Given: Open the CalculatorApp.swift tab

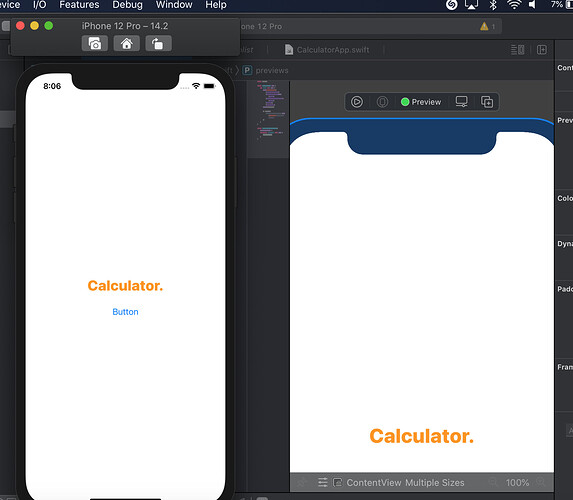Looking at the screenshot, I should pyautogui.click(x=327, y=50).
